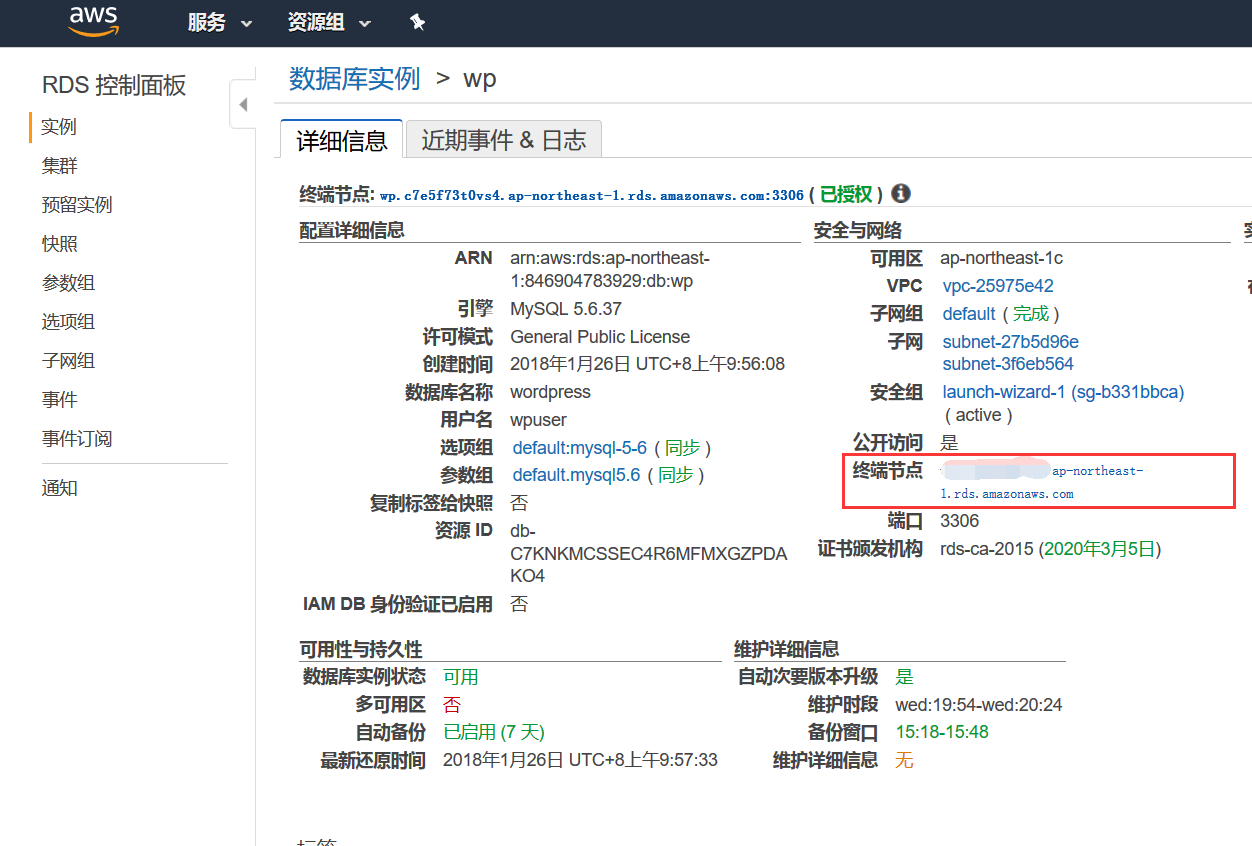
Task: Select 实例 in the sidebar
Action: coord(59,127)
